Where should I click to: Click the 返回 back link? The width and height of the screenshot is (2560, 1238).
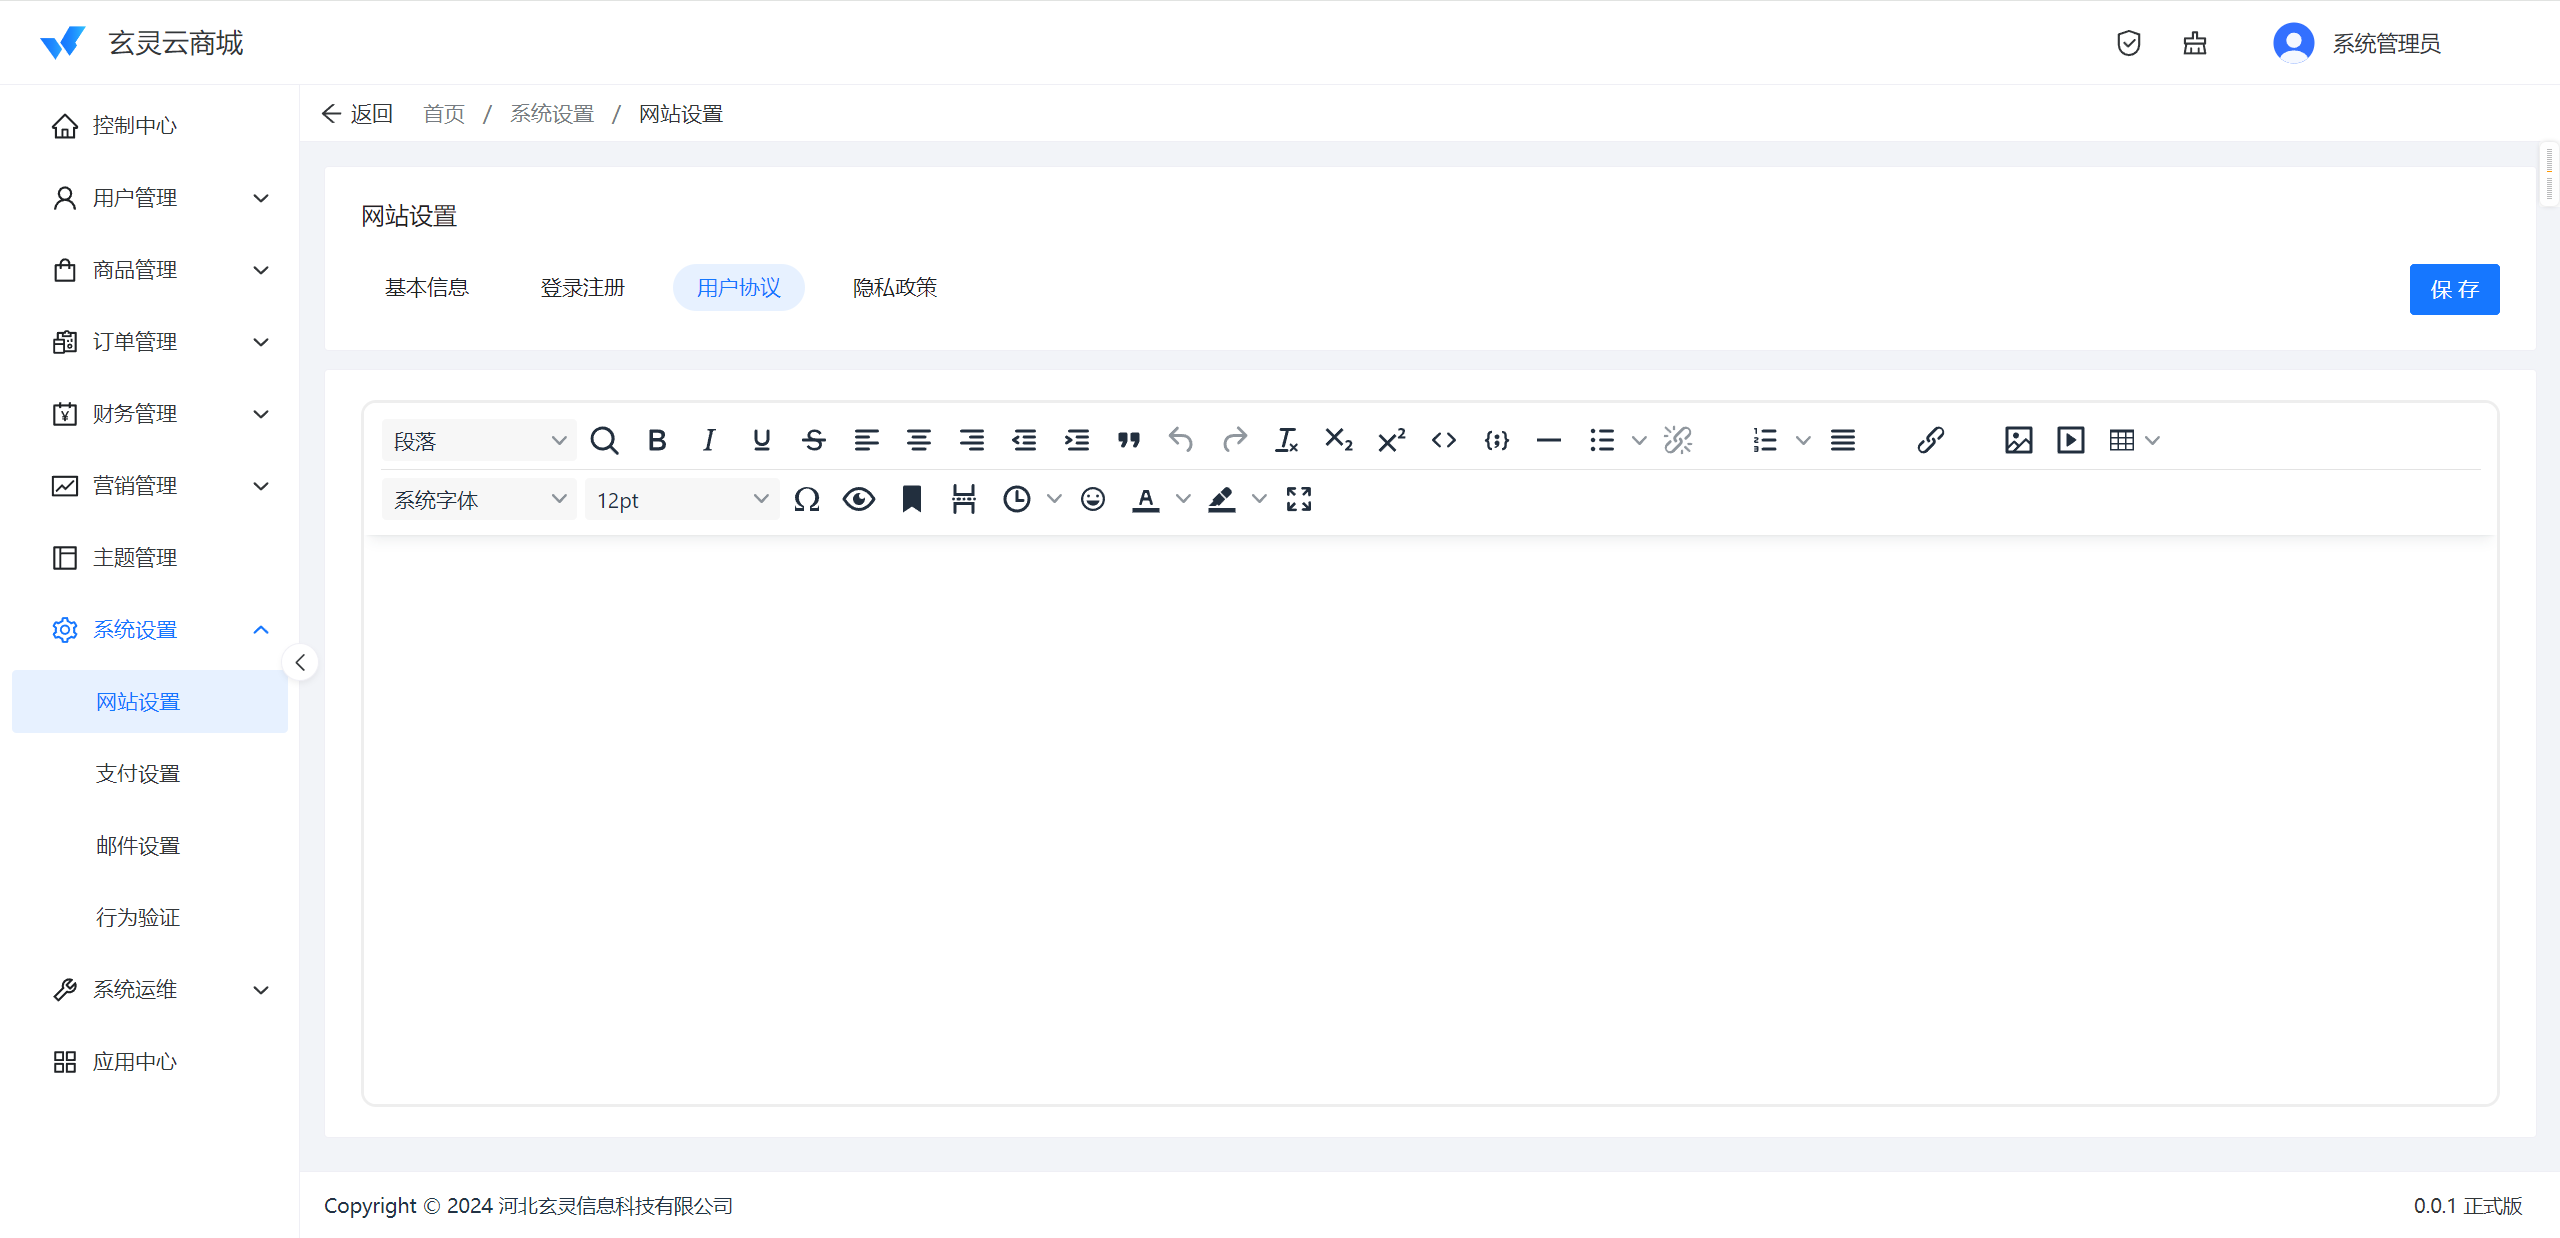pos(357,114)
